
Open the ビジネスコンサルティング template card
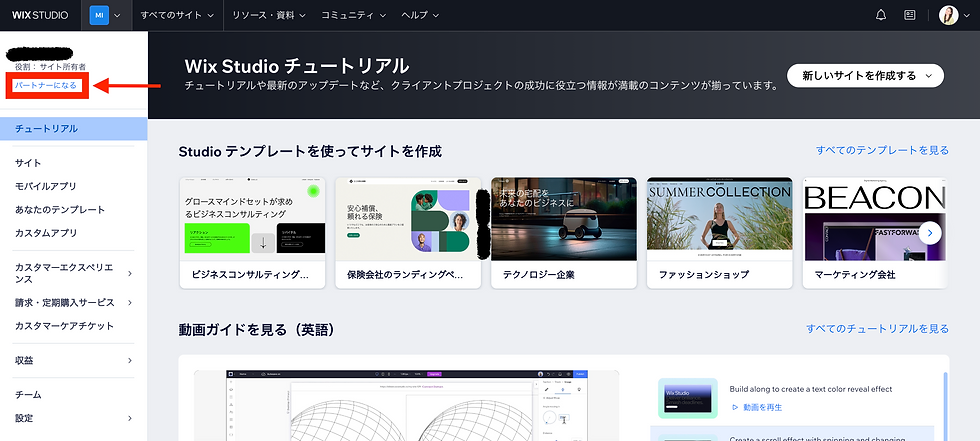[x=252, y=233]
